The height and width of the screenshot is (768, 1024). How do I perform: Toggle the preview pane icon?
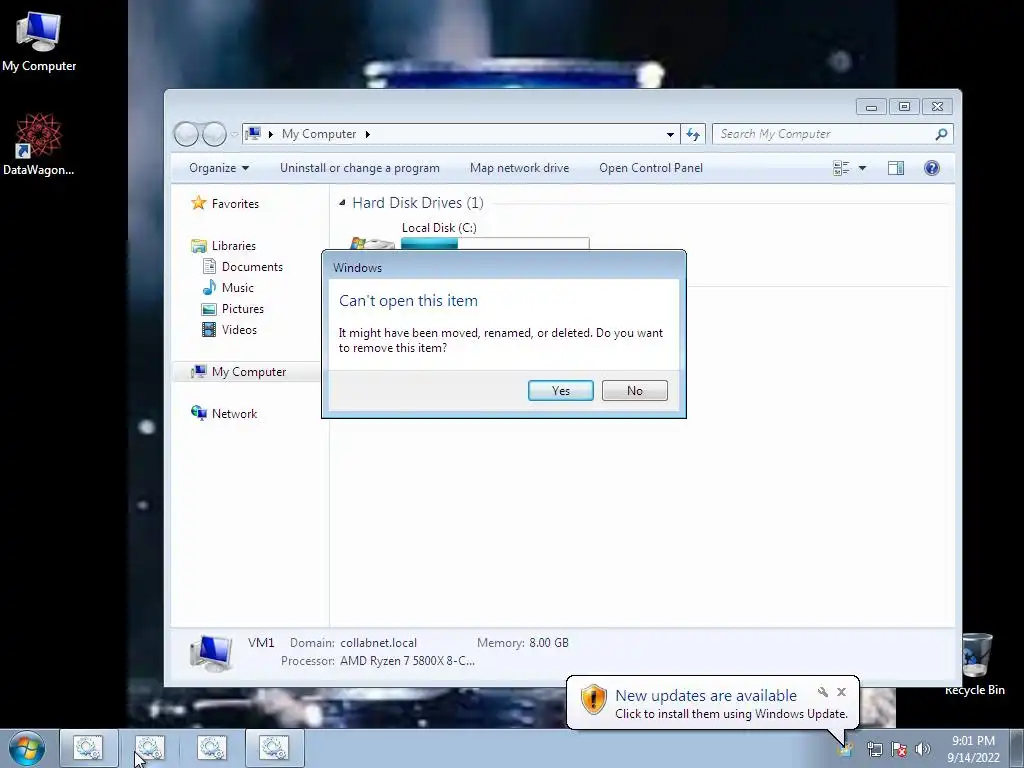(896, 168)
